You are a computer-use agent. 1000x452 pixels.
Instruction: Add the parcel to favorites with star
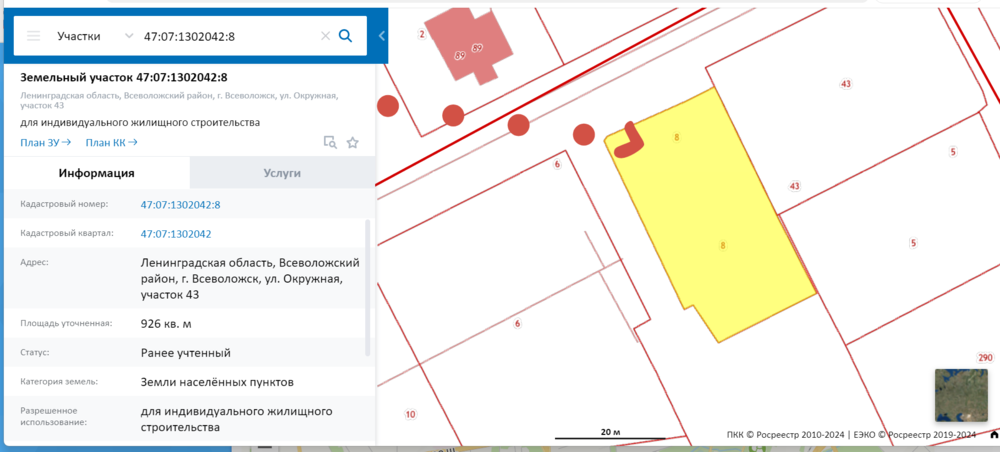pyautogui.click(x=352, y=143)
